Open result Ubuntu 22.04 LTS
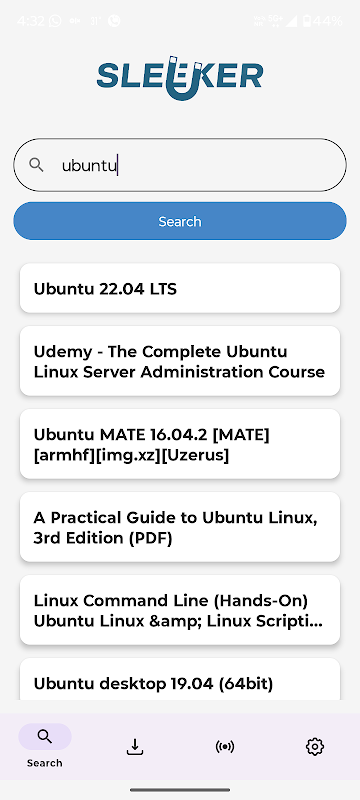The image size is (360, 800). click(x=180, y=288)
